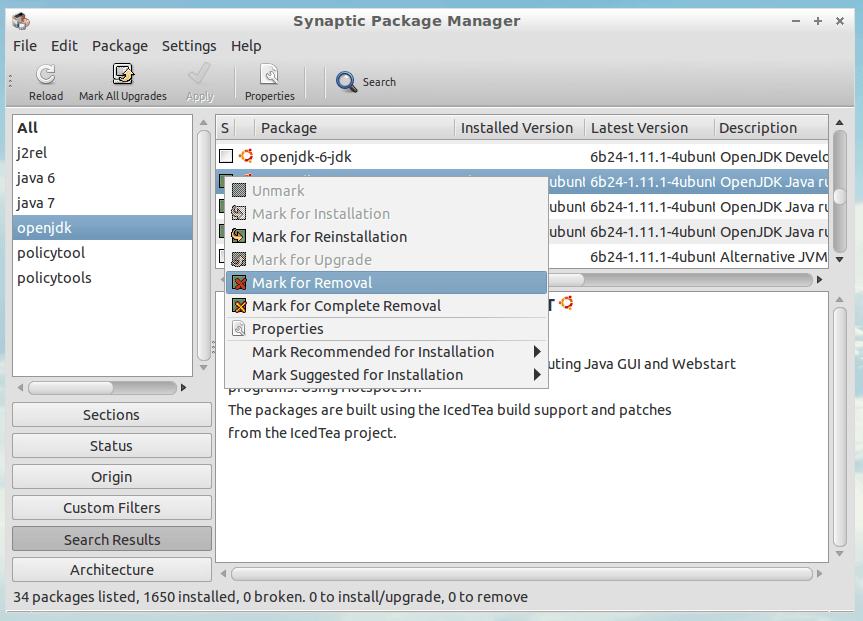Screen dimensions: 863x621
Task: Select All in the search list
Action: coord(102,128)
